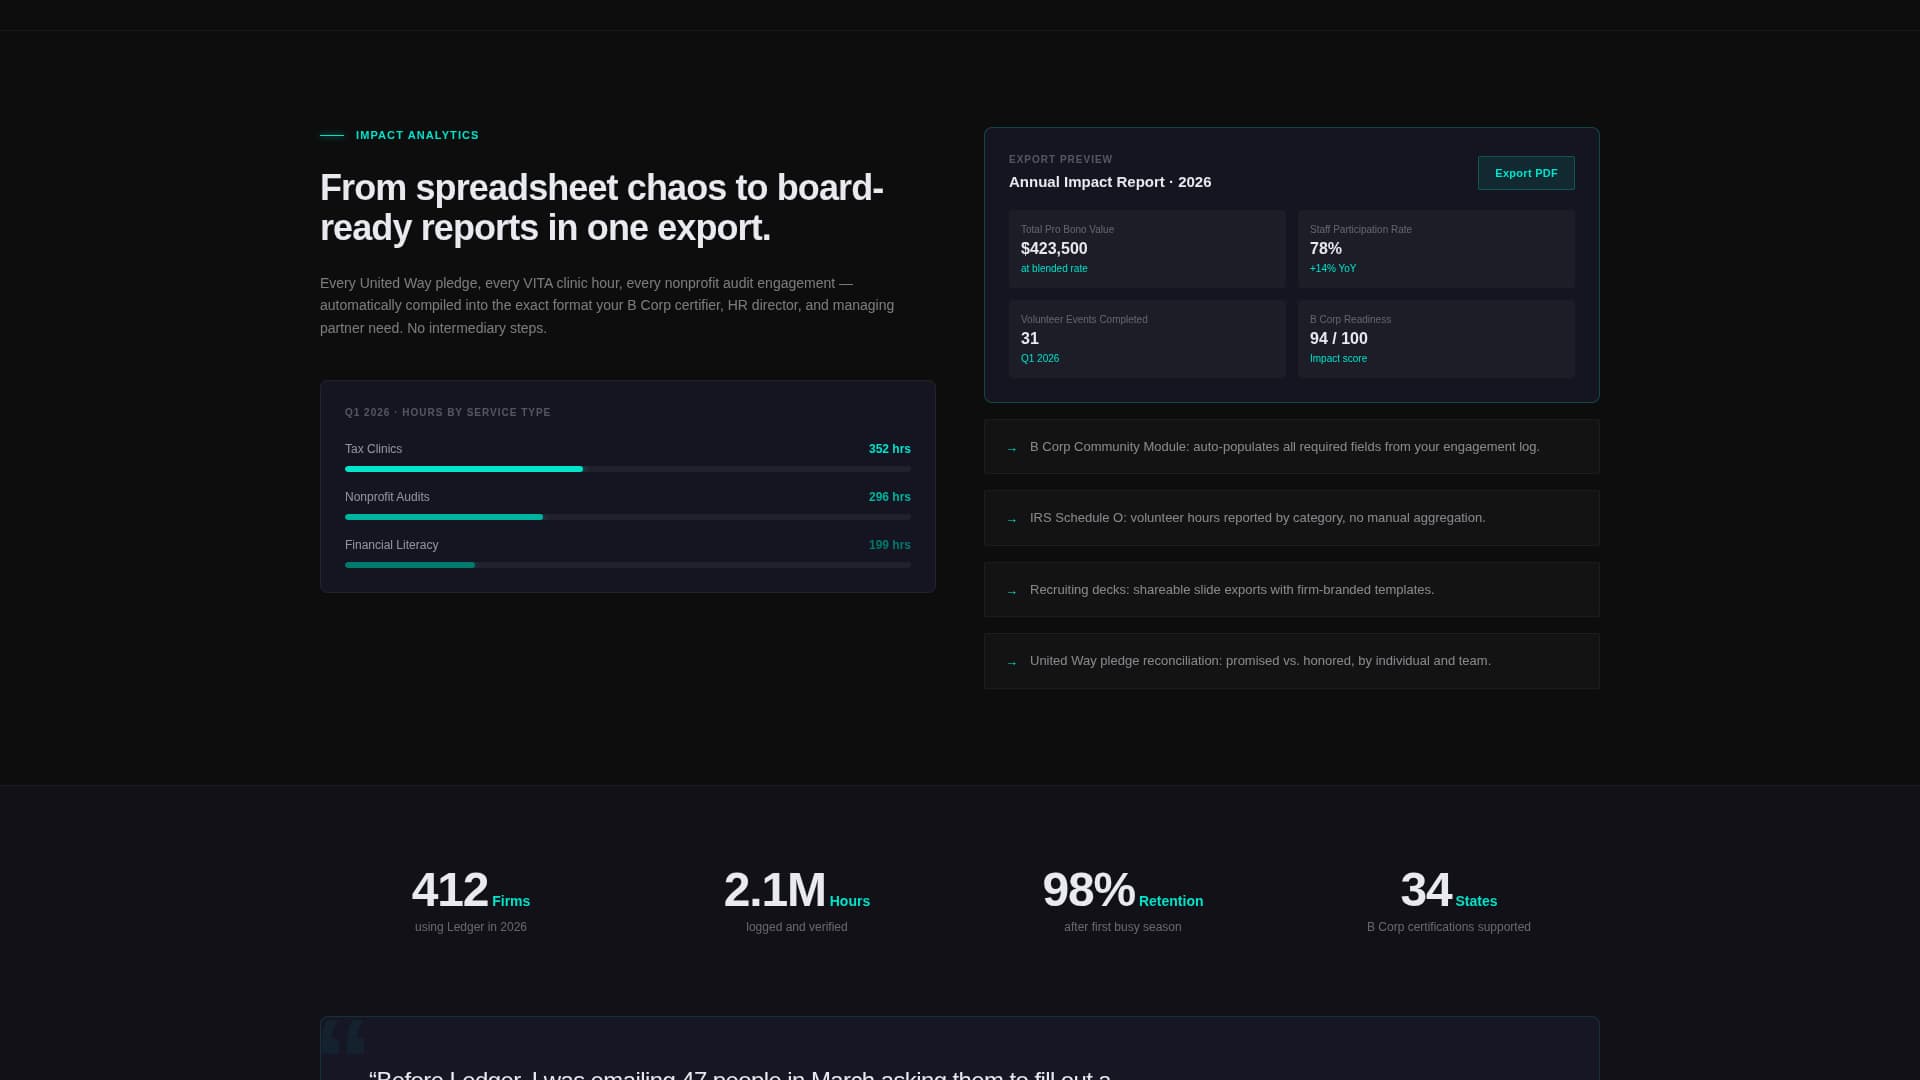Viewport: 1920px width, 1080px height.
Task: Click the Financial Literacy progress bar
Action: [627, 565]
